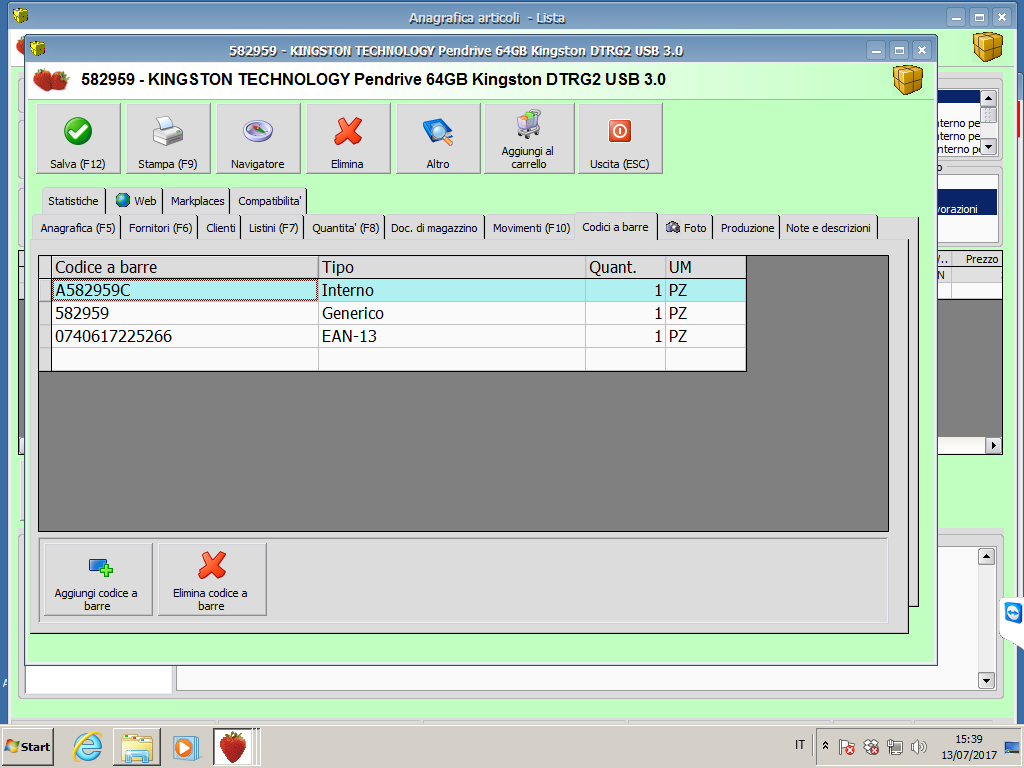Click the right scroll arrow in Lista window
This screenshot has width=1024, height=768.
pyautogui.click(x=993, y=445)
